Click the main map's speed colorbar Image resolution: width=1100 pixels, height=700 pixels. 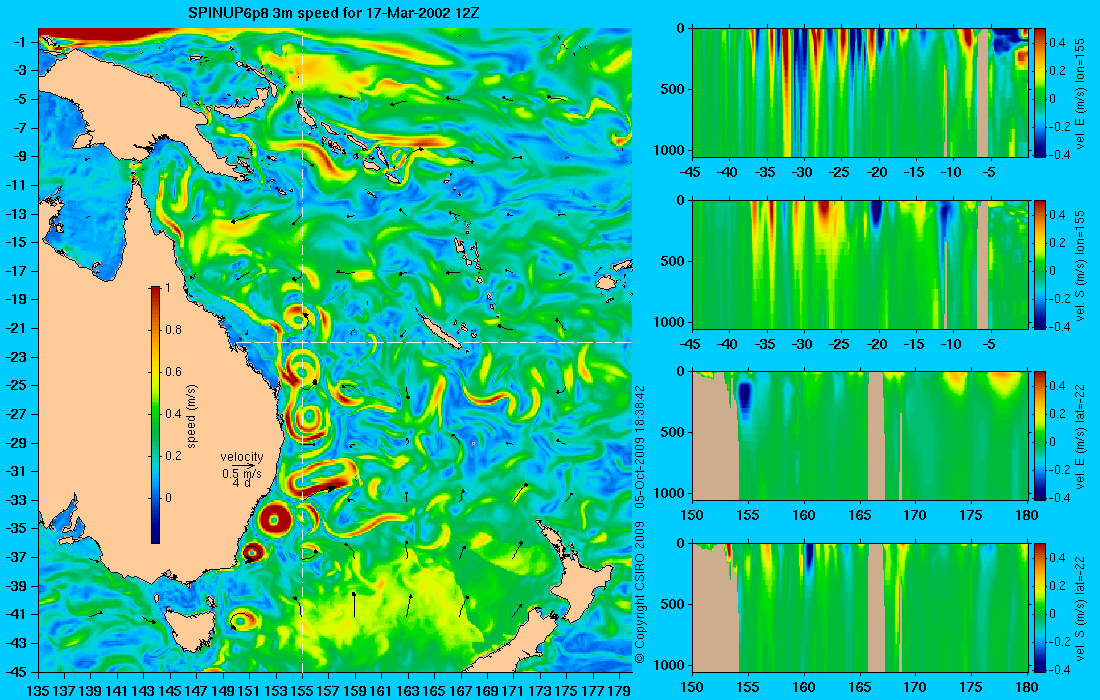(155, 415)
